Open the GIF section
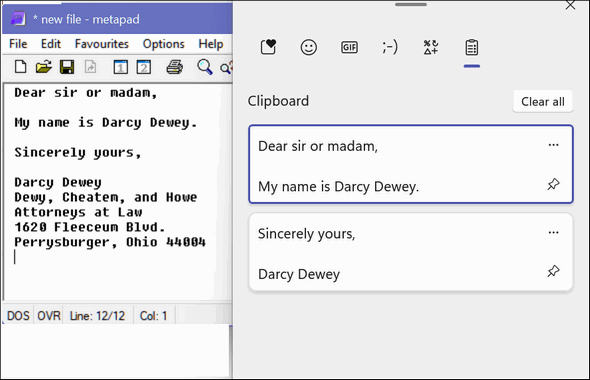Image resolution: width=590 pixels, height=380 pixels. 349,47
